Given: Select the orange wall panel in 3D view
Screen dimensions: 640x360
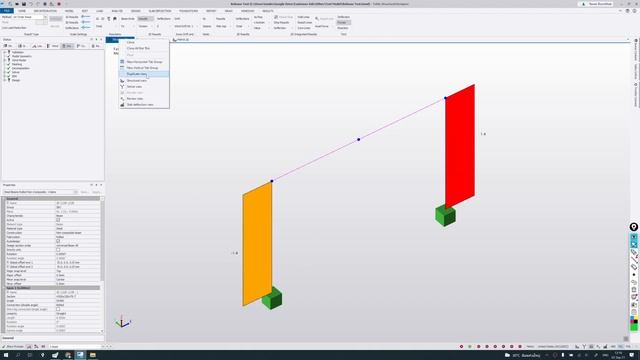Looking at the screenshot, I should click(257, 244).
